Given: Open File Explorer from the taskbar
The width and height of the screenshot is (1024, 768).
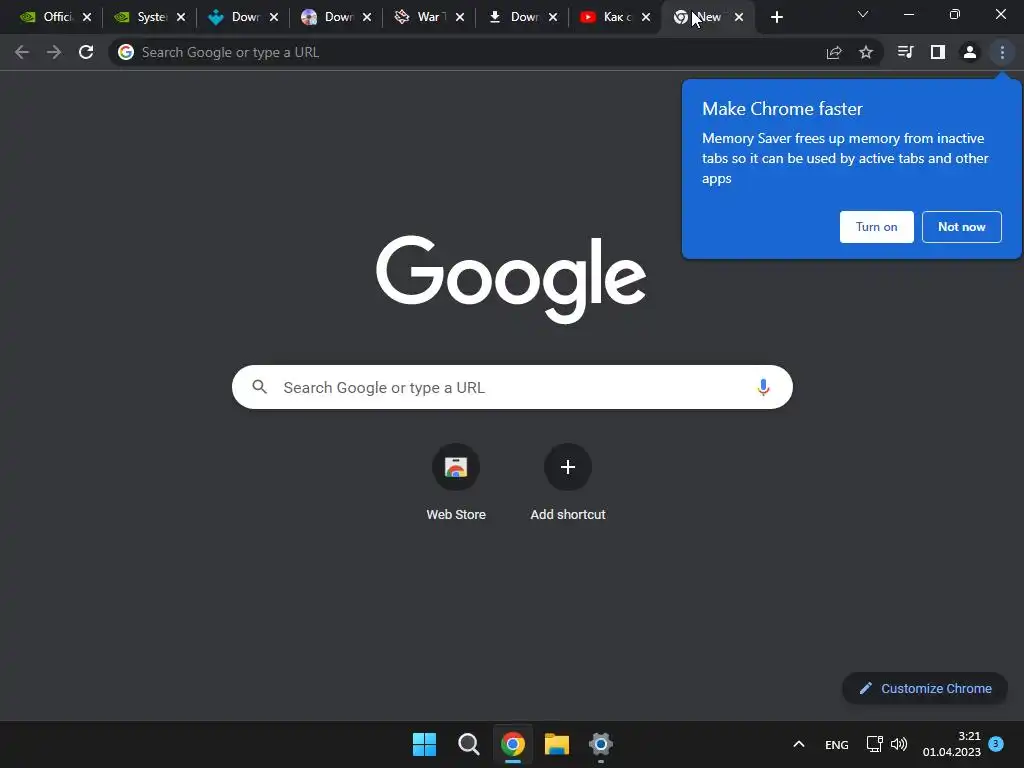Looking at the screenshot, I should 557,744.
